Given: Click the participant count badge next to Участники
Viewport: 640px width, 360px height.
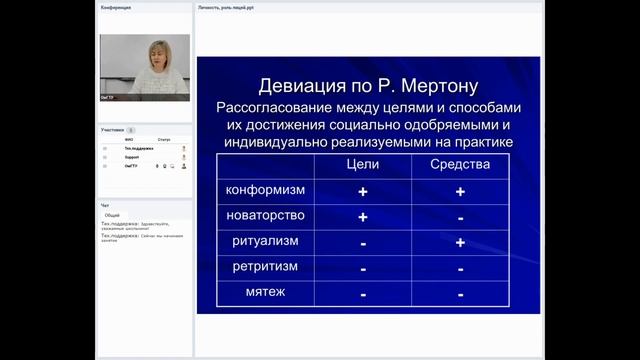Looking at the screenshot, I should pos(131,130).
